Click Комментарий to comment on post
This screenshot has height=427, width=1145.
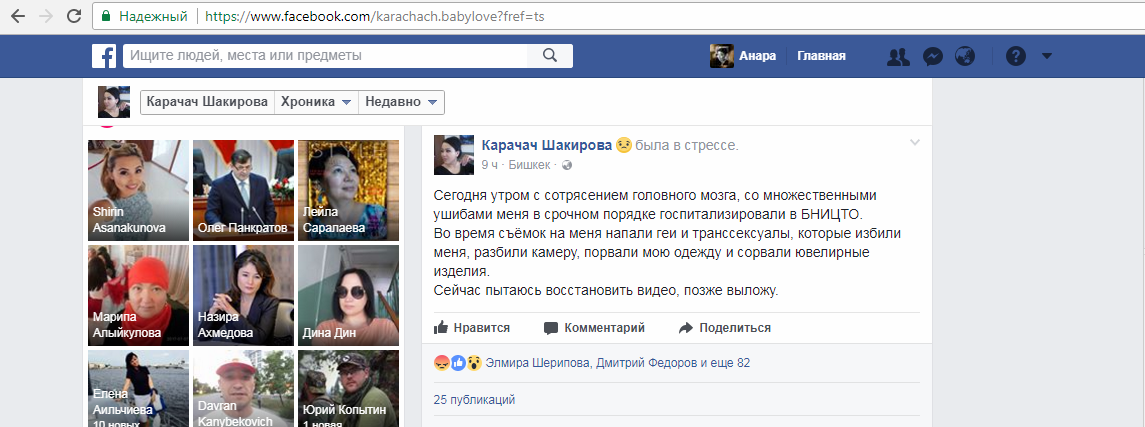594,328
